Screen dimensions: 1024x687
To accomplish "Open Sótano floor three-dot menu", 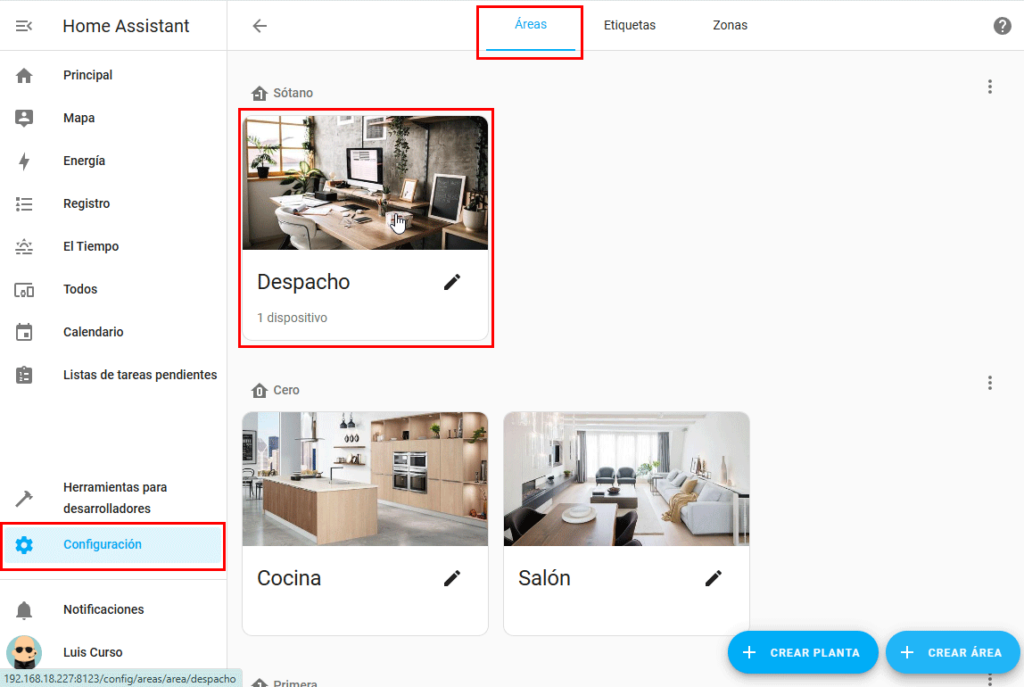I will pyautogui.click(x=990, y=87).
